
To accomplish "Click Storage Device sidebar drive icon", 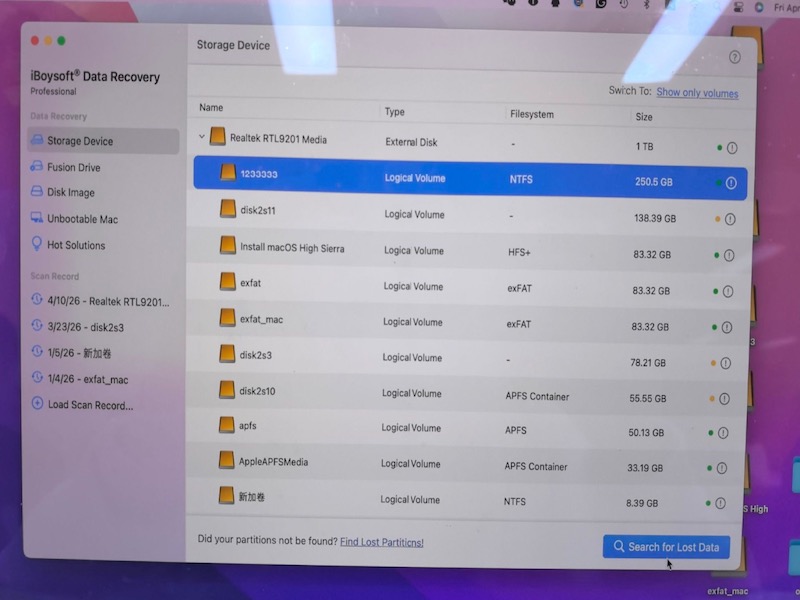I will [x=37, y=139].
